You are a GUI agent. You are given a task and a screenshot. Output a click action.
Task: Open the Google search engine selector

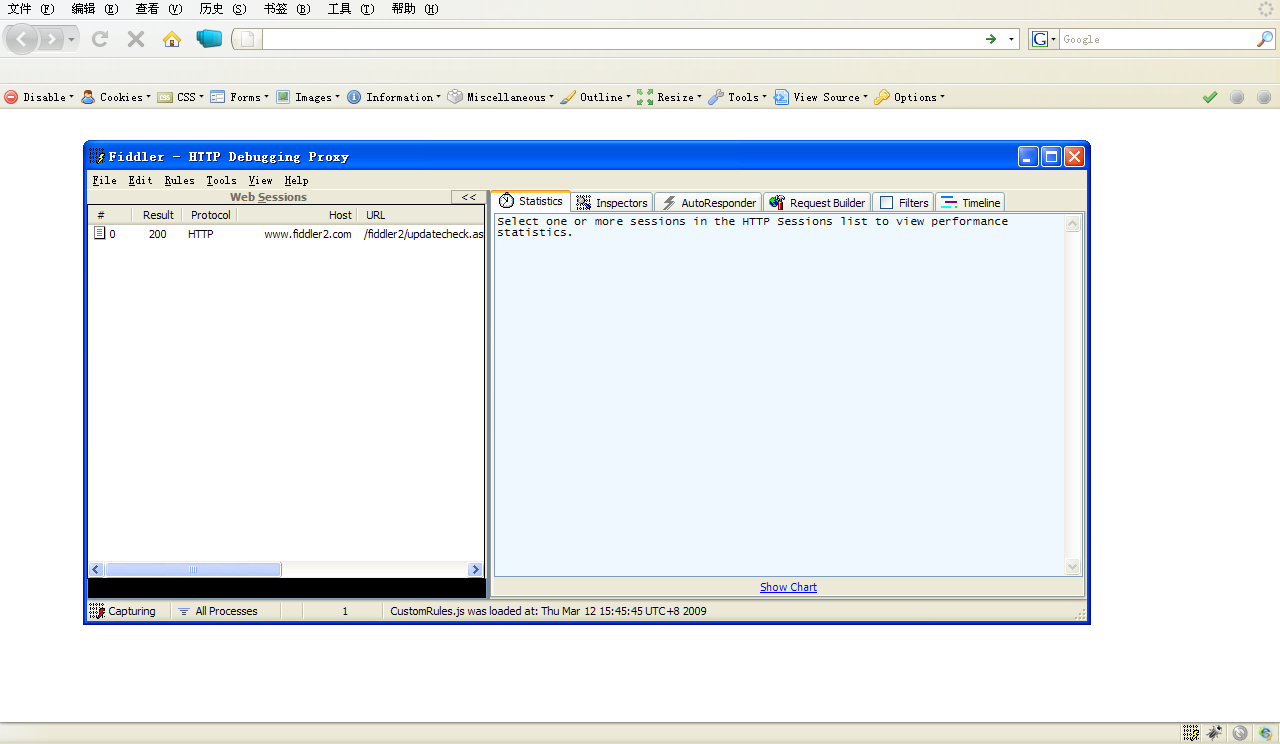pos(1044,39)
